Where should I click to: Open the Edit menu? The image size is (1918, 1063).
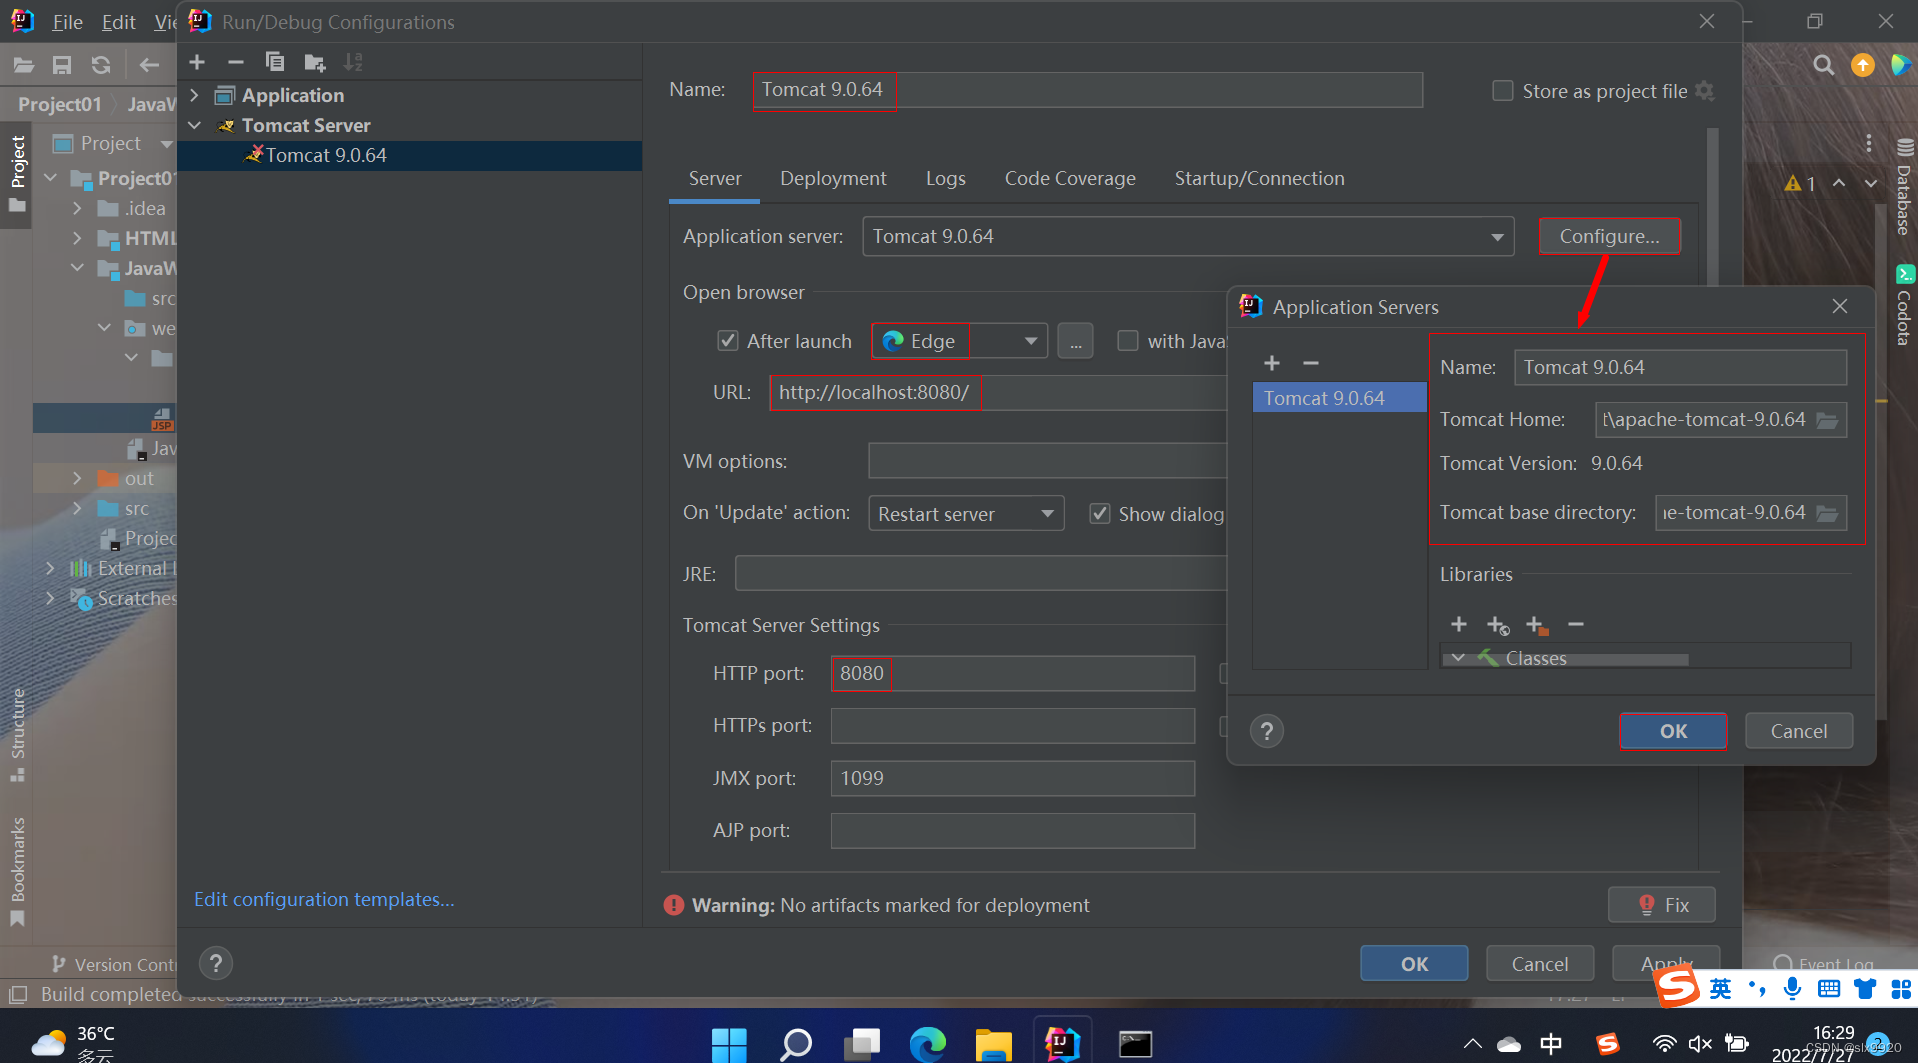click(x=118, y=22)
